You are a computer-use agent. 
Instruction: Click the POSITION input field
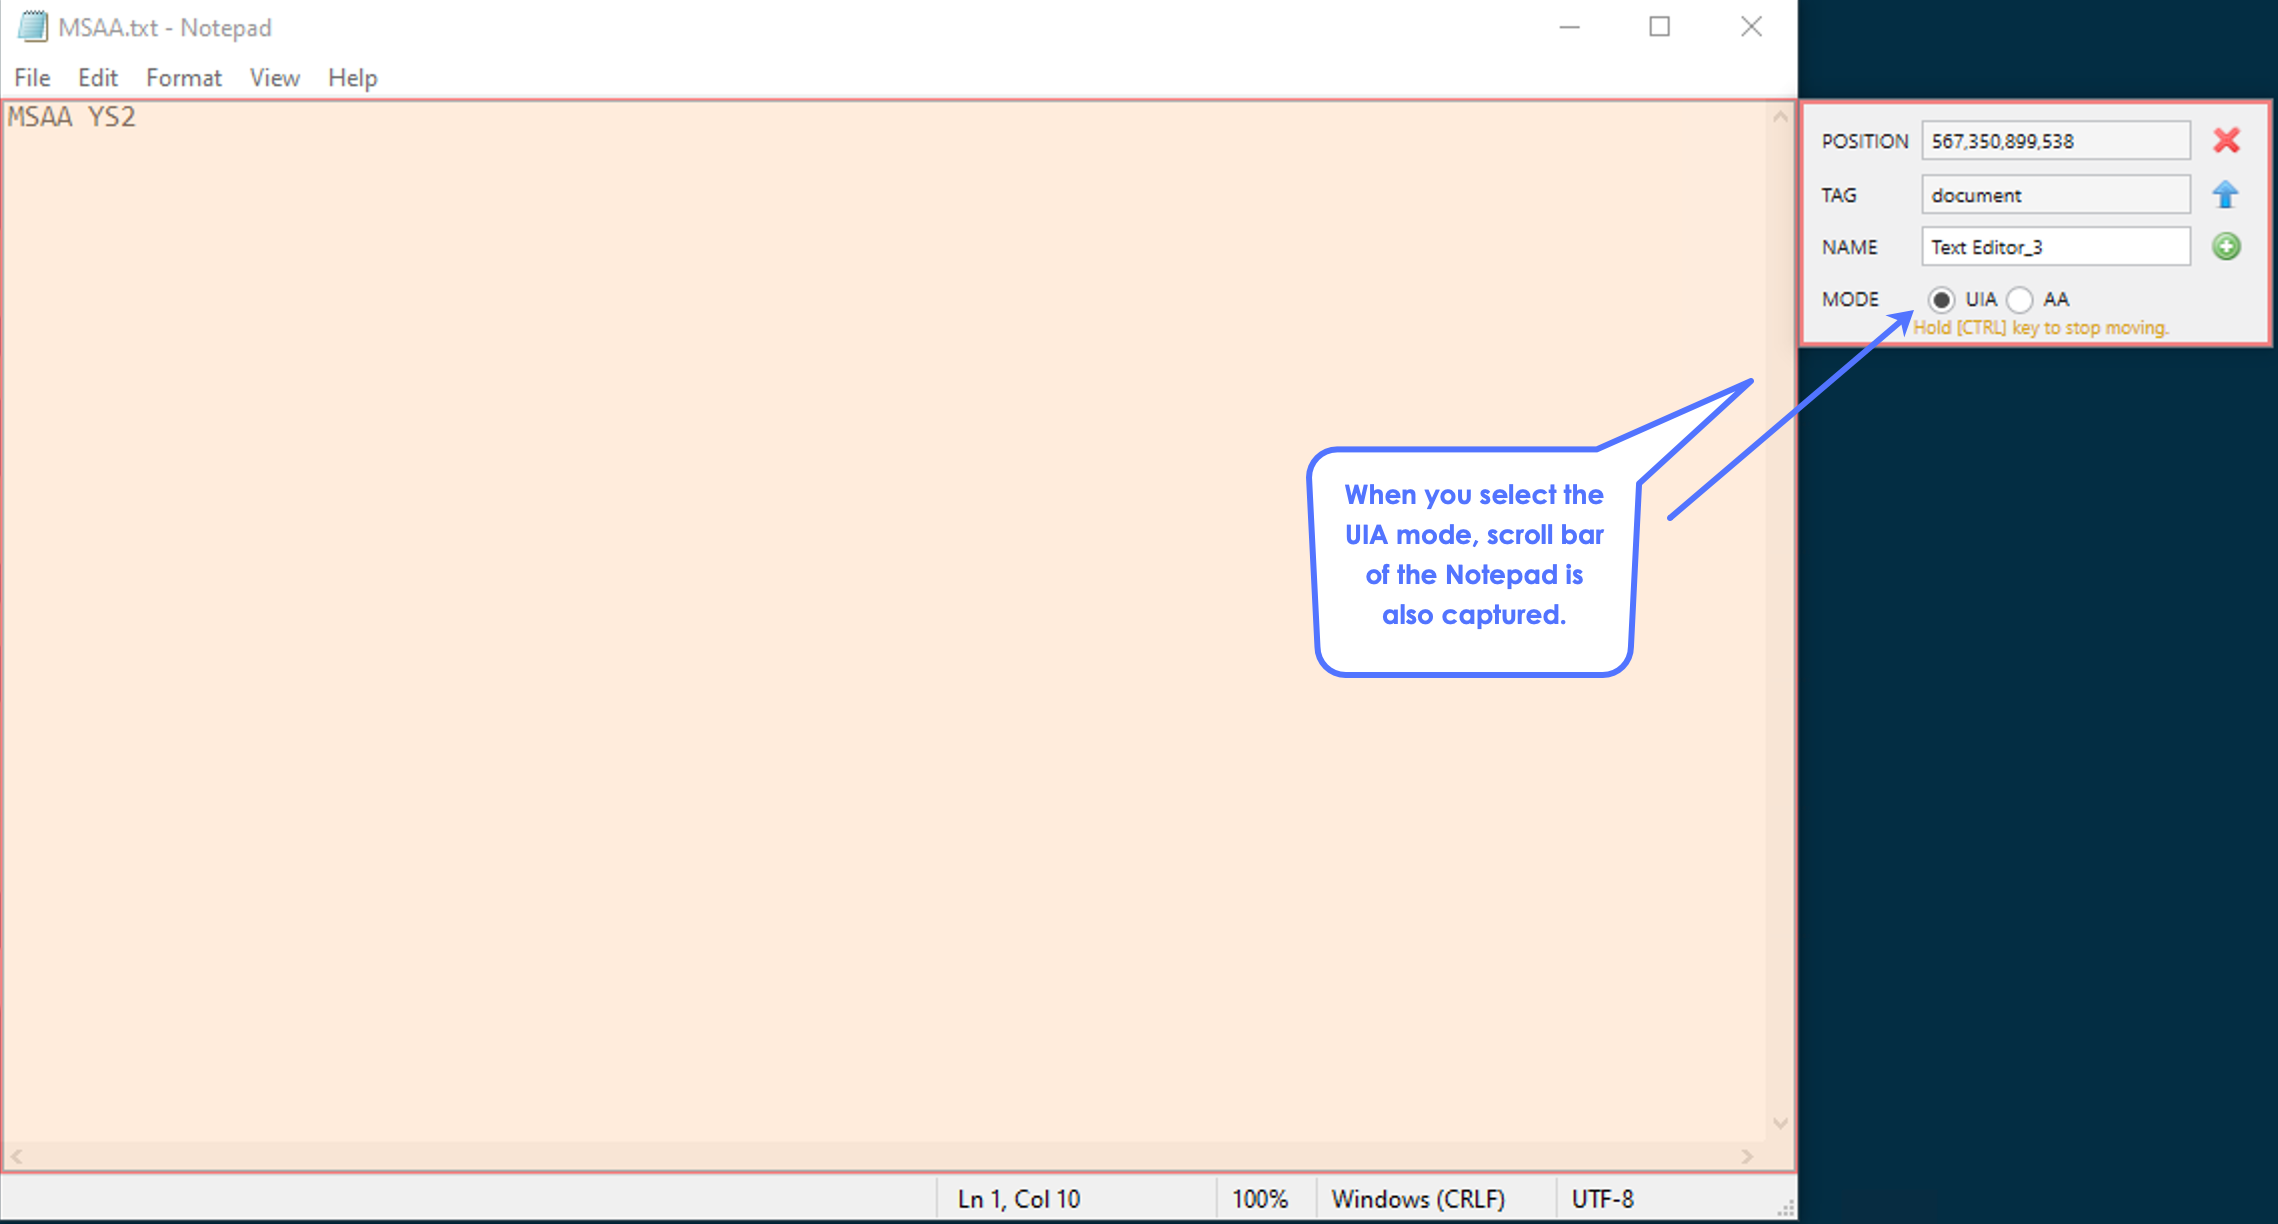[2056, 141]
